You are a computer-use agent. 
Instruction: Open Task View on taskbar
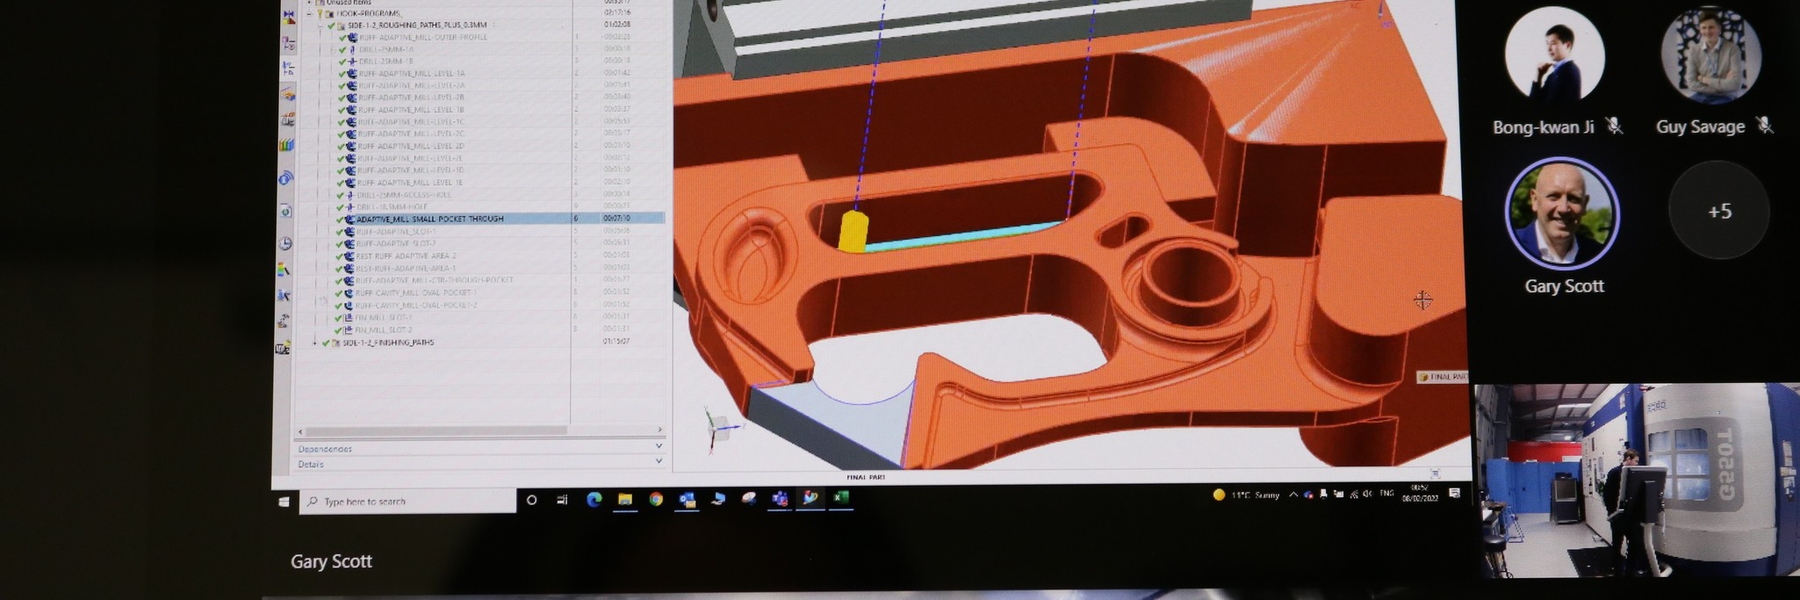click(562, 500)
